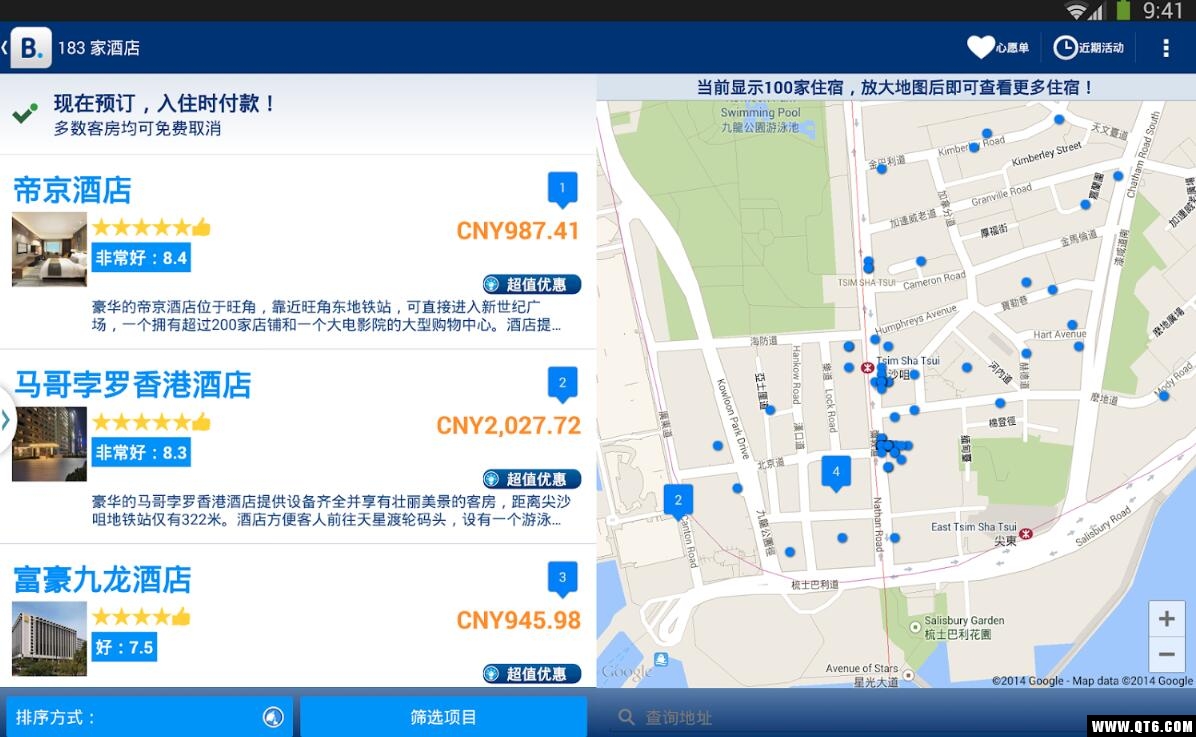Open the wishlist heart icon 心愿单

pos(998,47)
